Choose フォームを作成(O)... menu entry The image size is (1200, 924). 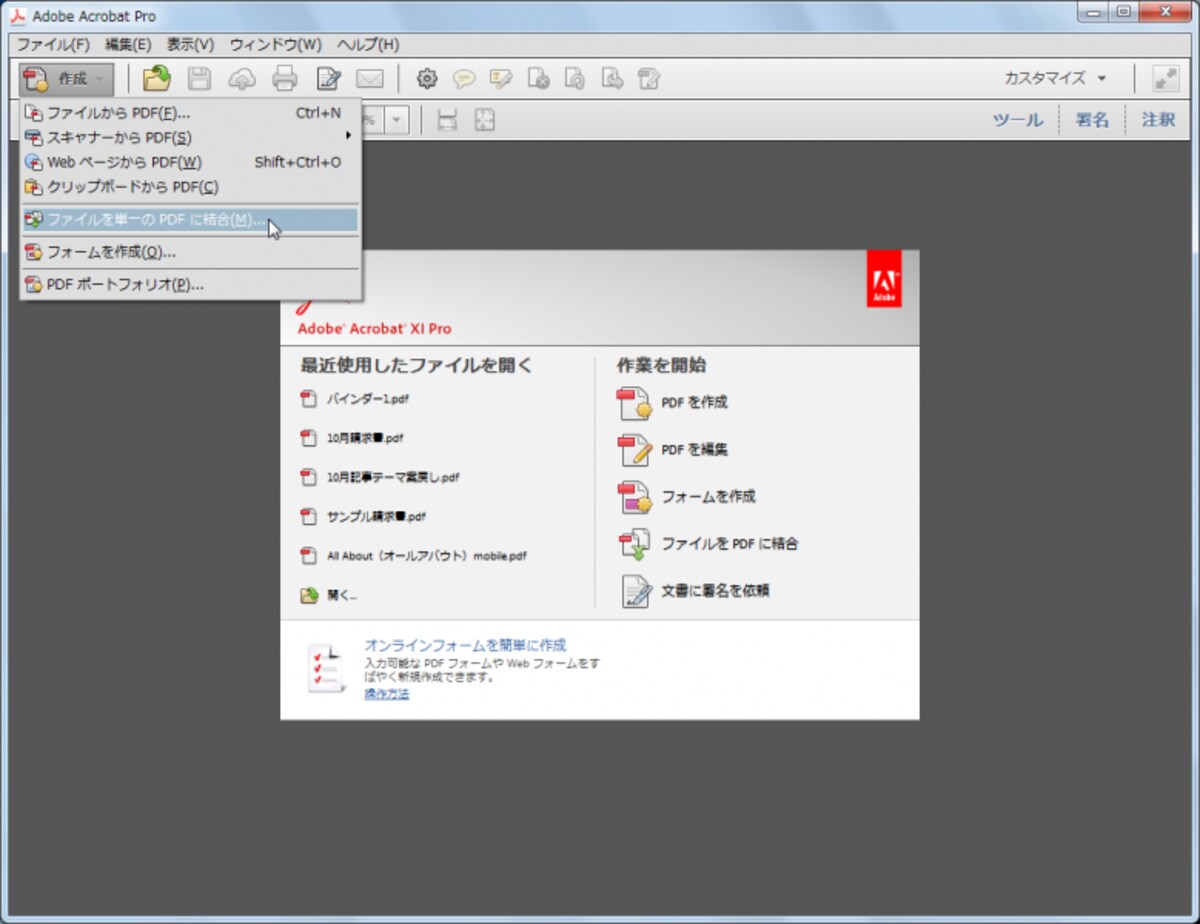pos(190,252)
